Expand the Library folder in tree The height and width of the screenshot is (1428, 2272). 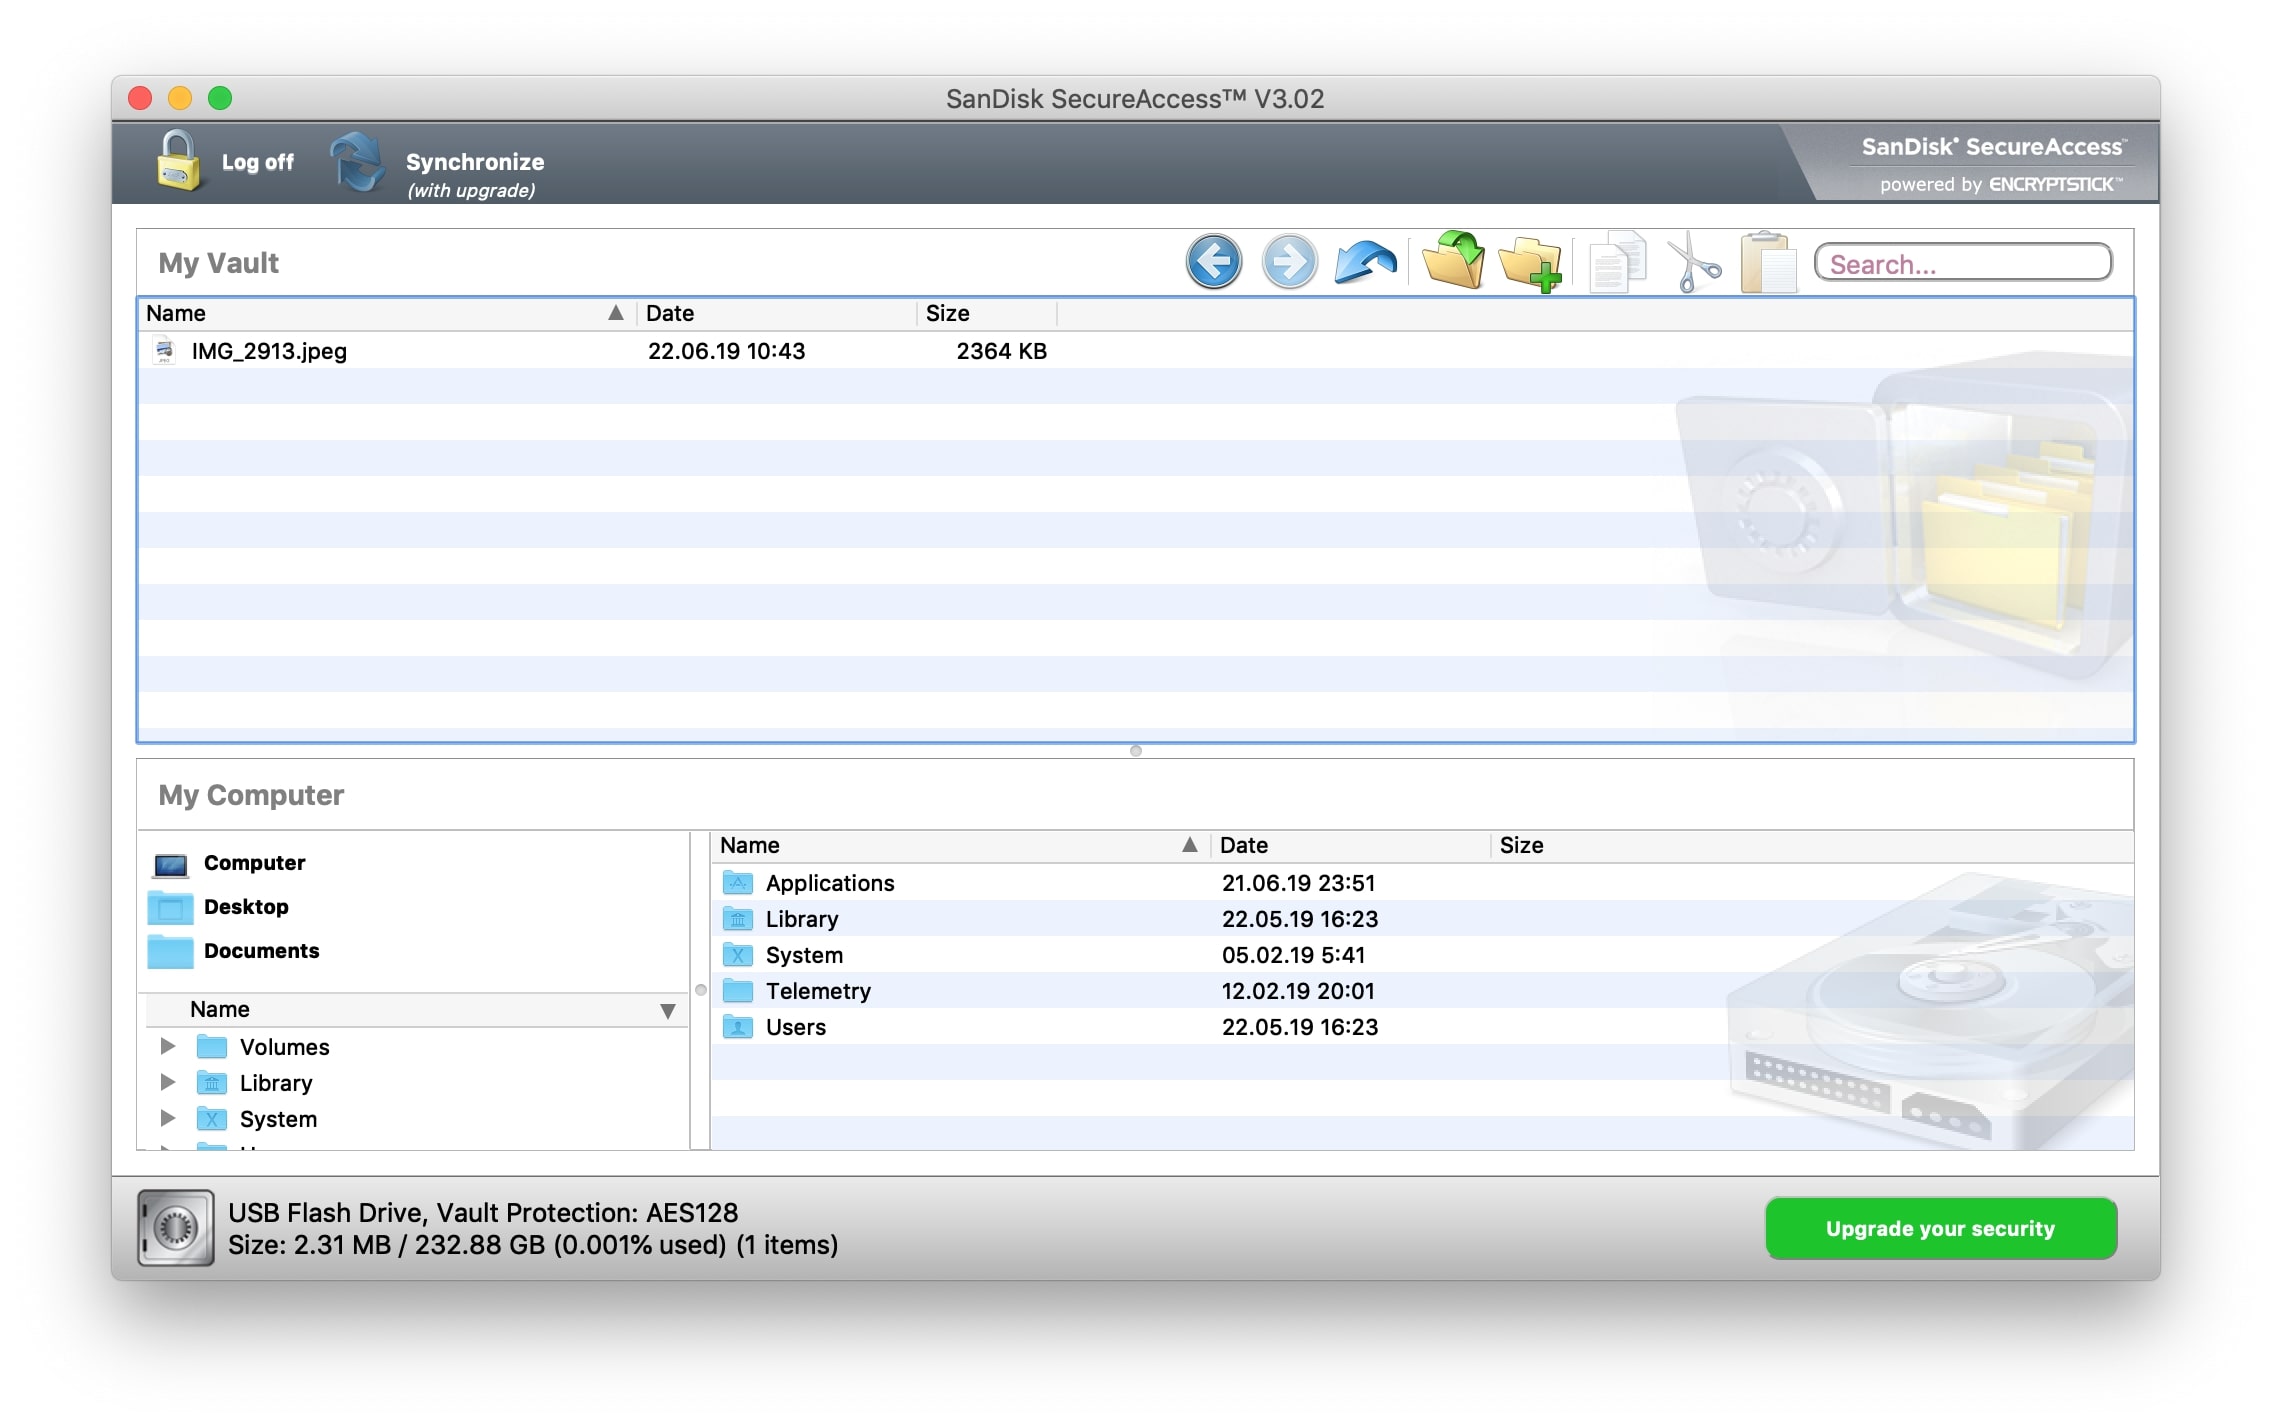point(168,1082)
